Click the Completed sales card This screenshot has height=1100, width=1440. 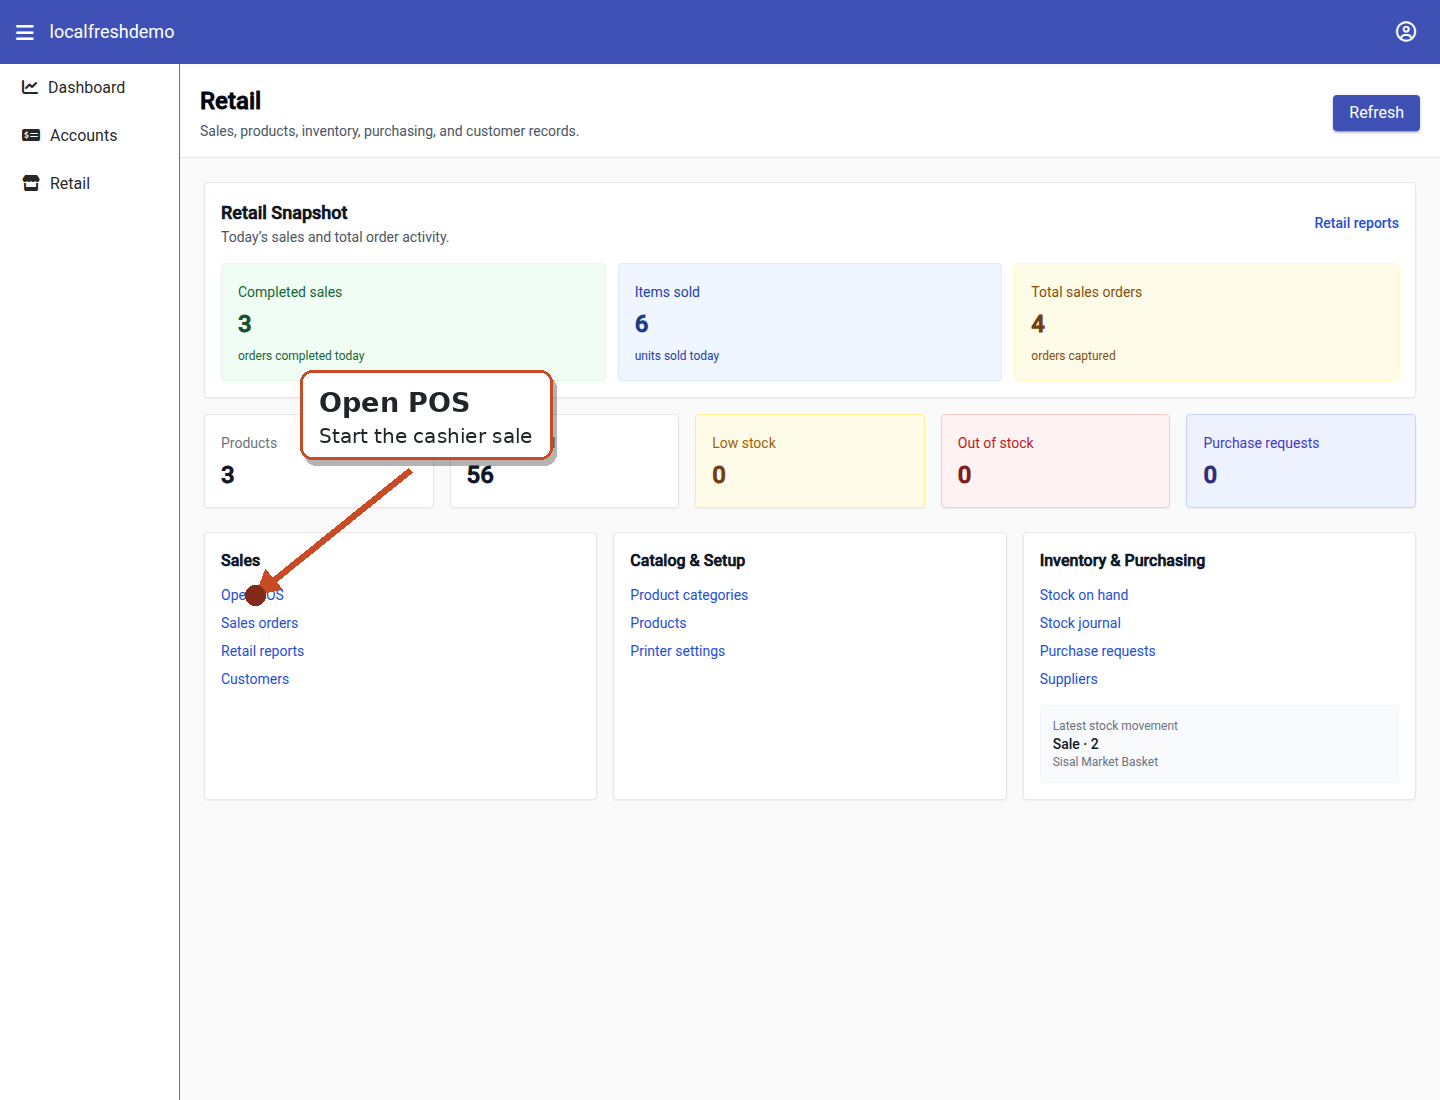pos(413,322)
